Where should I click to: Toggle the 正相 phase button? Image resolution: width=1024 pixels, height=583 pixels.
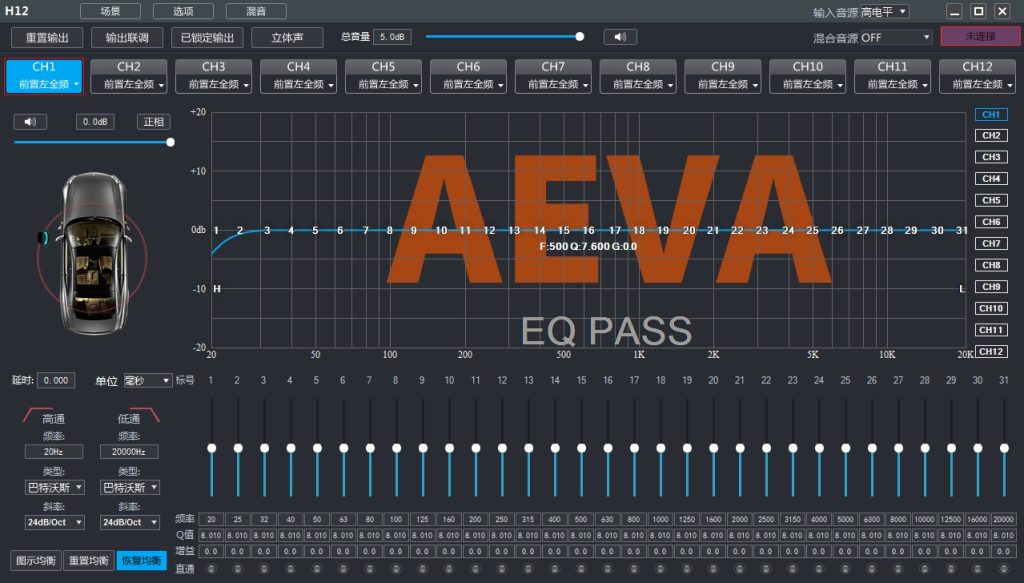[153, 121]
